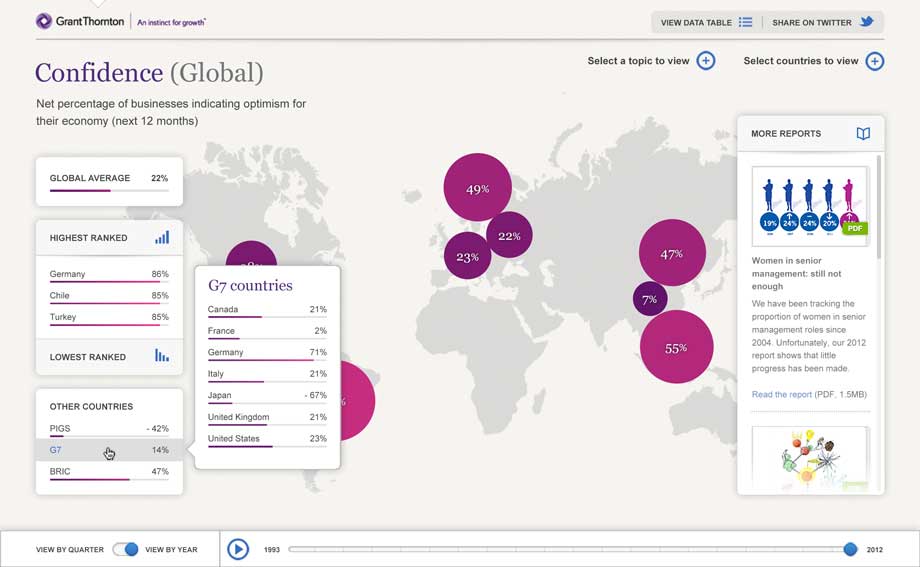920x567 pixels.
Task: Select the BRIC country group
Action: point(61,471)
